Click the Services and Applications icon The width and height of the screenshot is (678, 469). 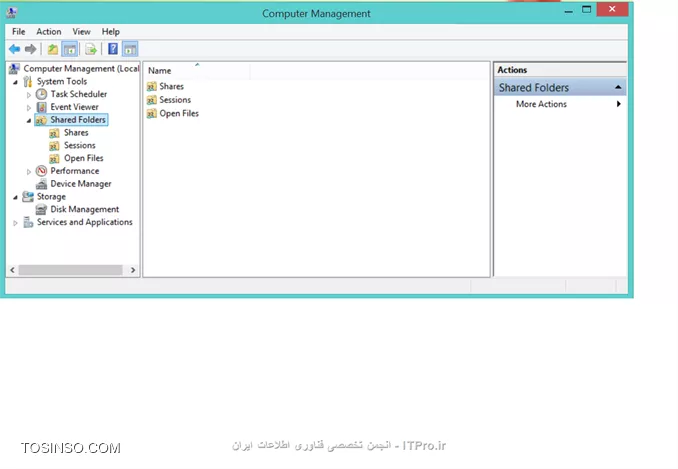pyautogui.click(x=28, y=222)
